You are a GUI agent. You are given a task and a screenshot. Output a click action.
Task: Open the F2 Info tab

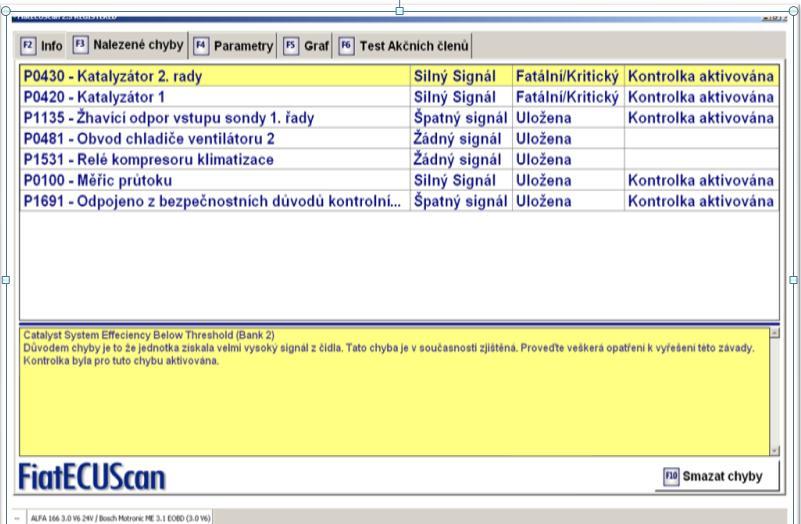click(x=42, y=47)
